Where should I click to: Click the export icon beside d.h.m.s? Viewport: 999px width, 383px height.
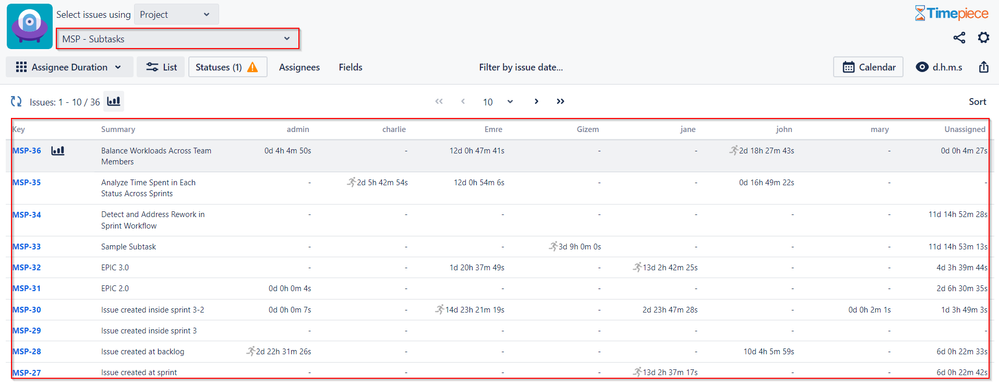click(x=984, y=67)
